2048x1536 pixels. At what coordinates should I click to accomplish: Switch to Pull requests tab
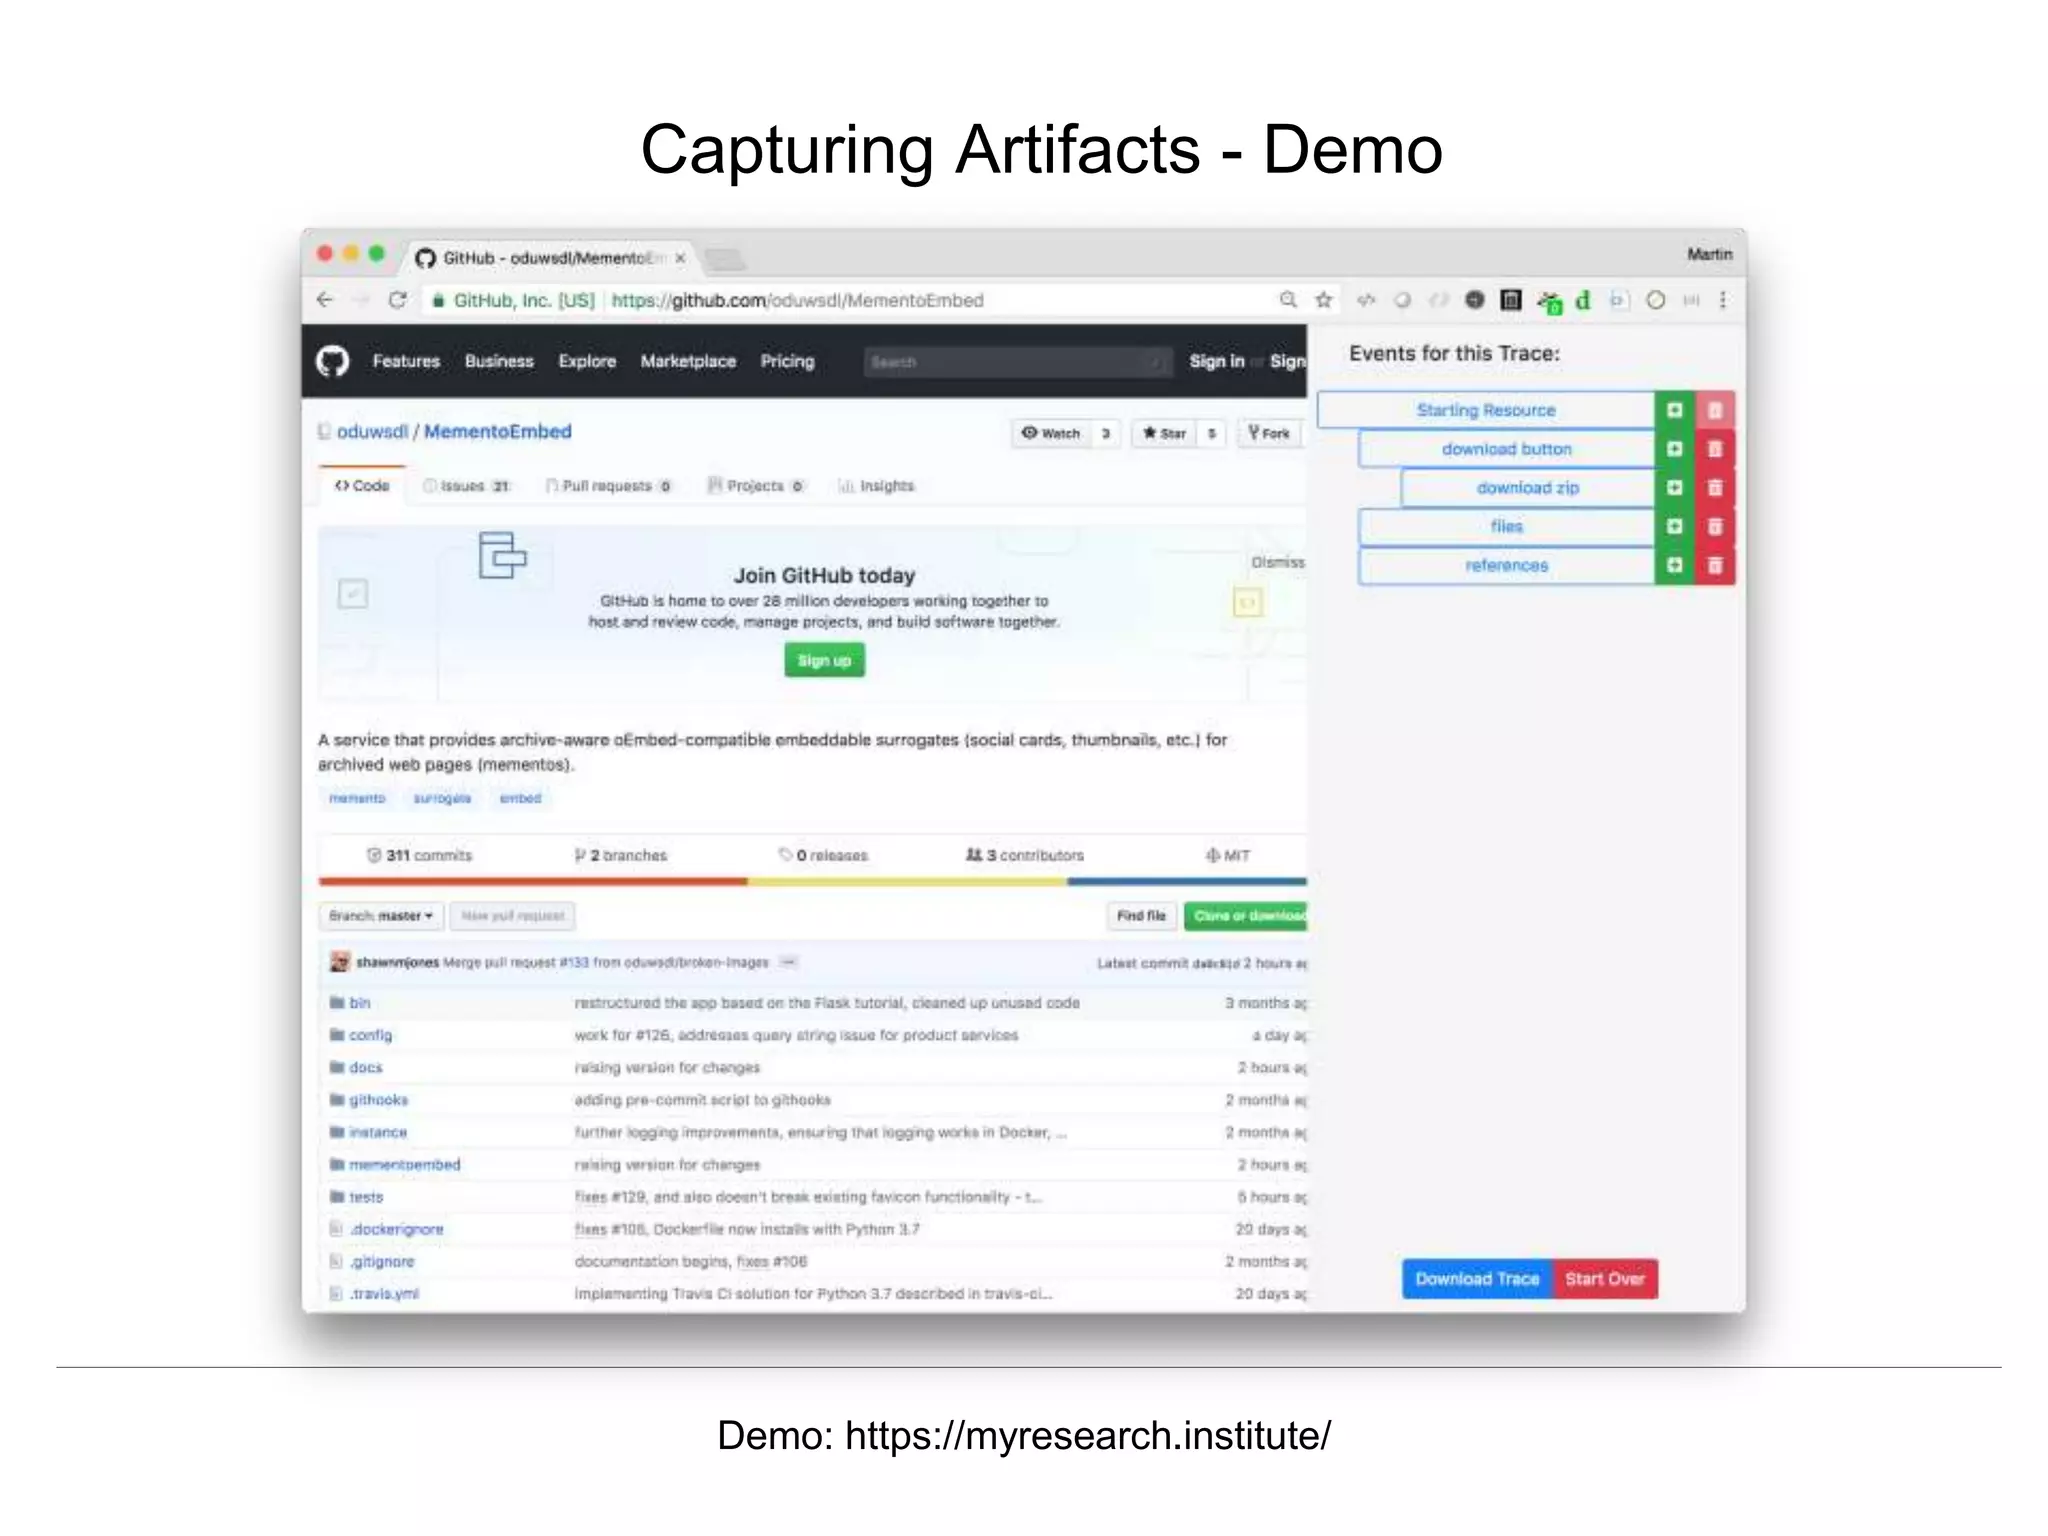pos(609,486)
